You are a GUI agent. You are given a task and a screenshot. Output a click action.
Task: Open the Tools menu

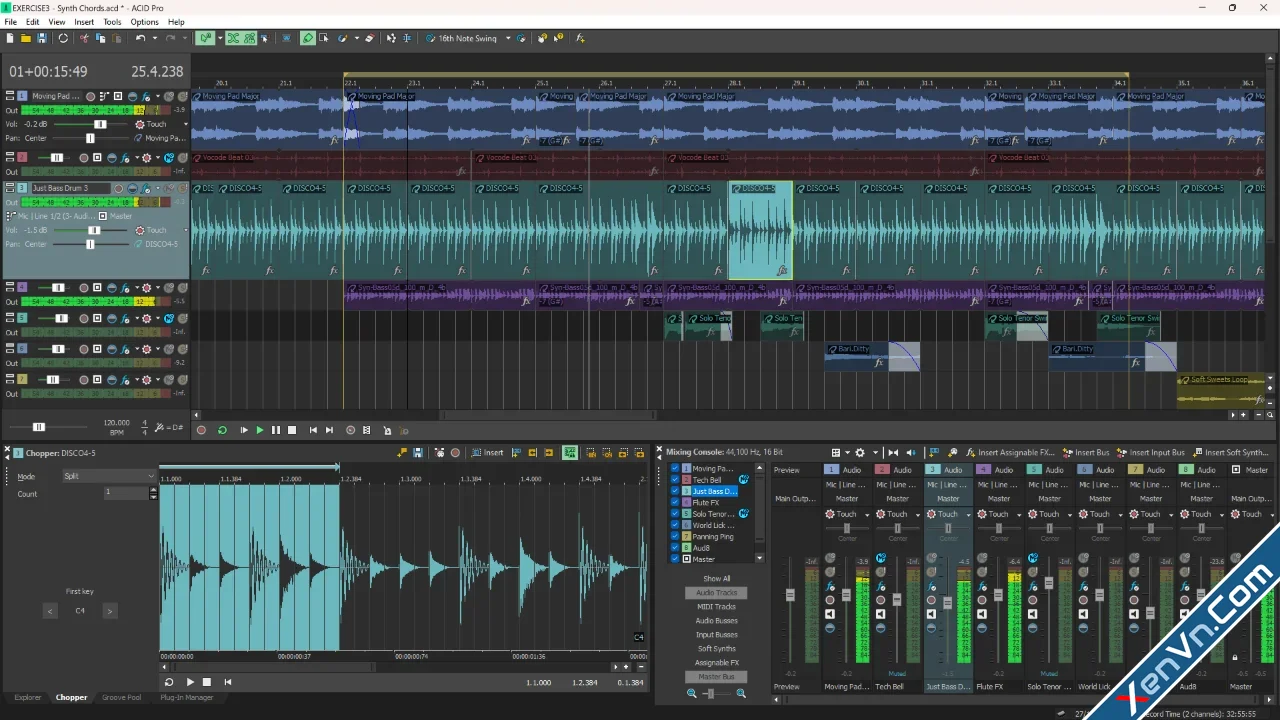click(x=112, y=22)
